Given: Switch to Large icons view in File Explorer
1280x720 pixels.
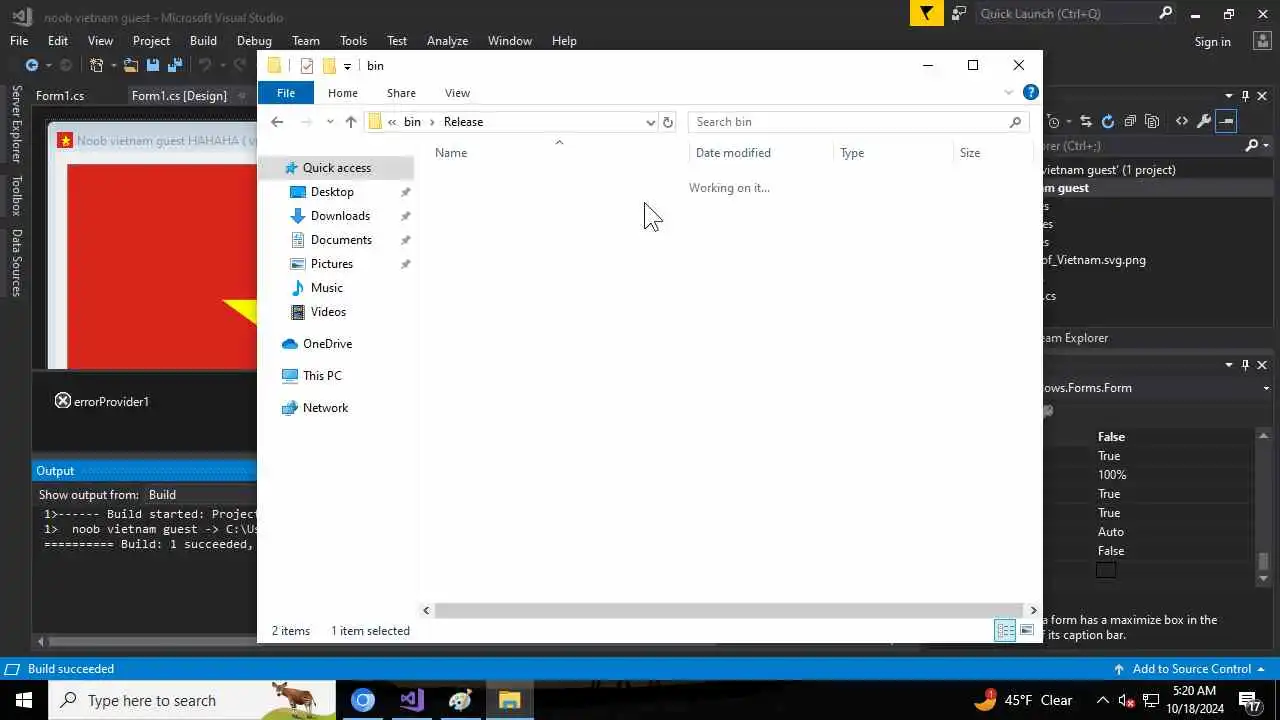Looking at the screenshot, I should (1027, 630).
